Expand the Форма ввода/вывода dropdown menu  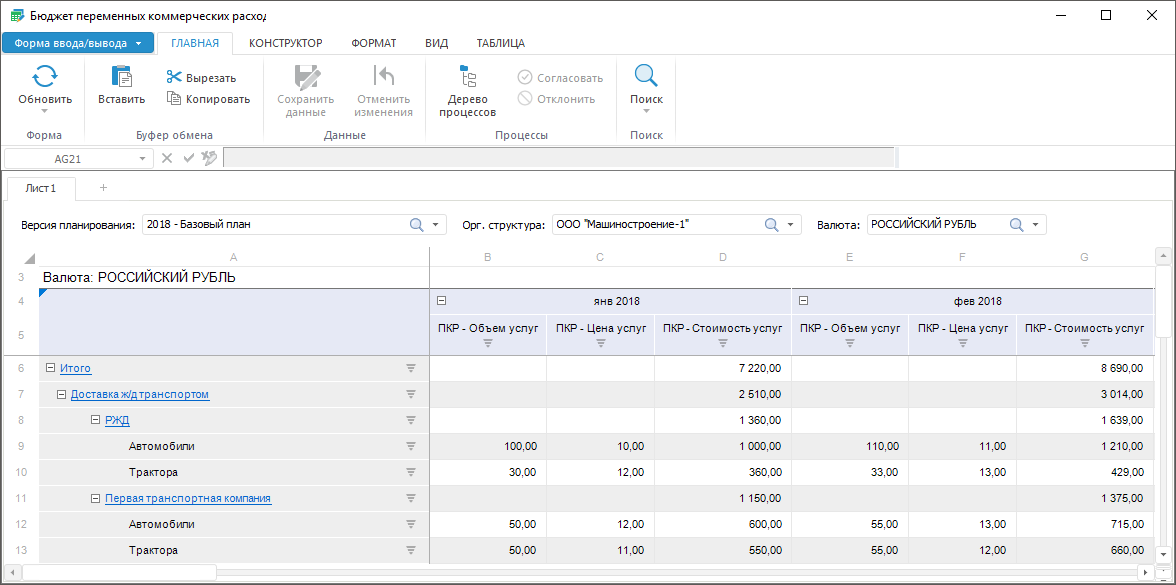point(138,44)
